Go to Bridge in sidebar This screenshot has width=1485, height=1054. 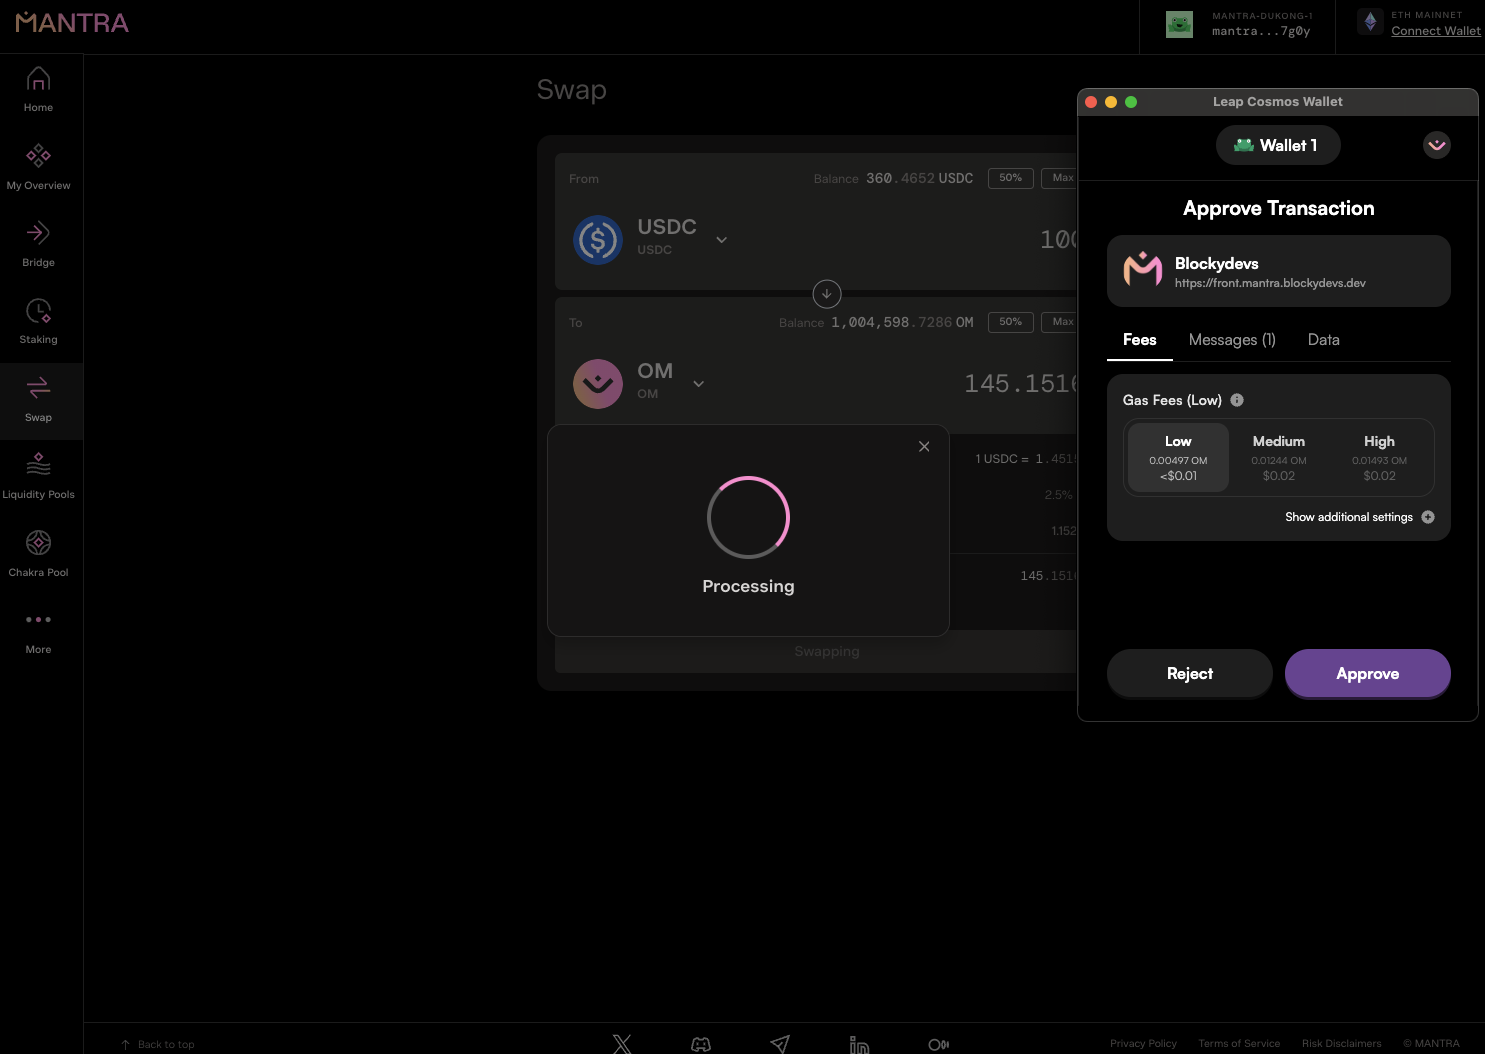38,234
